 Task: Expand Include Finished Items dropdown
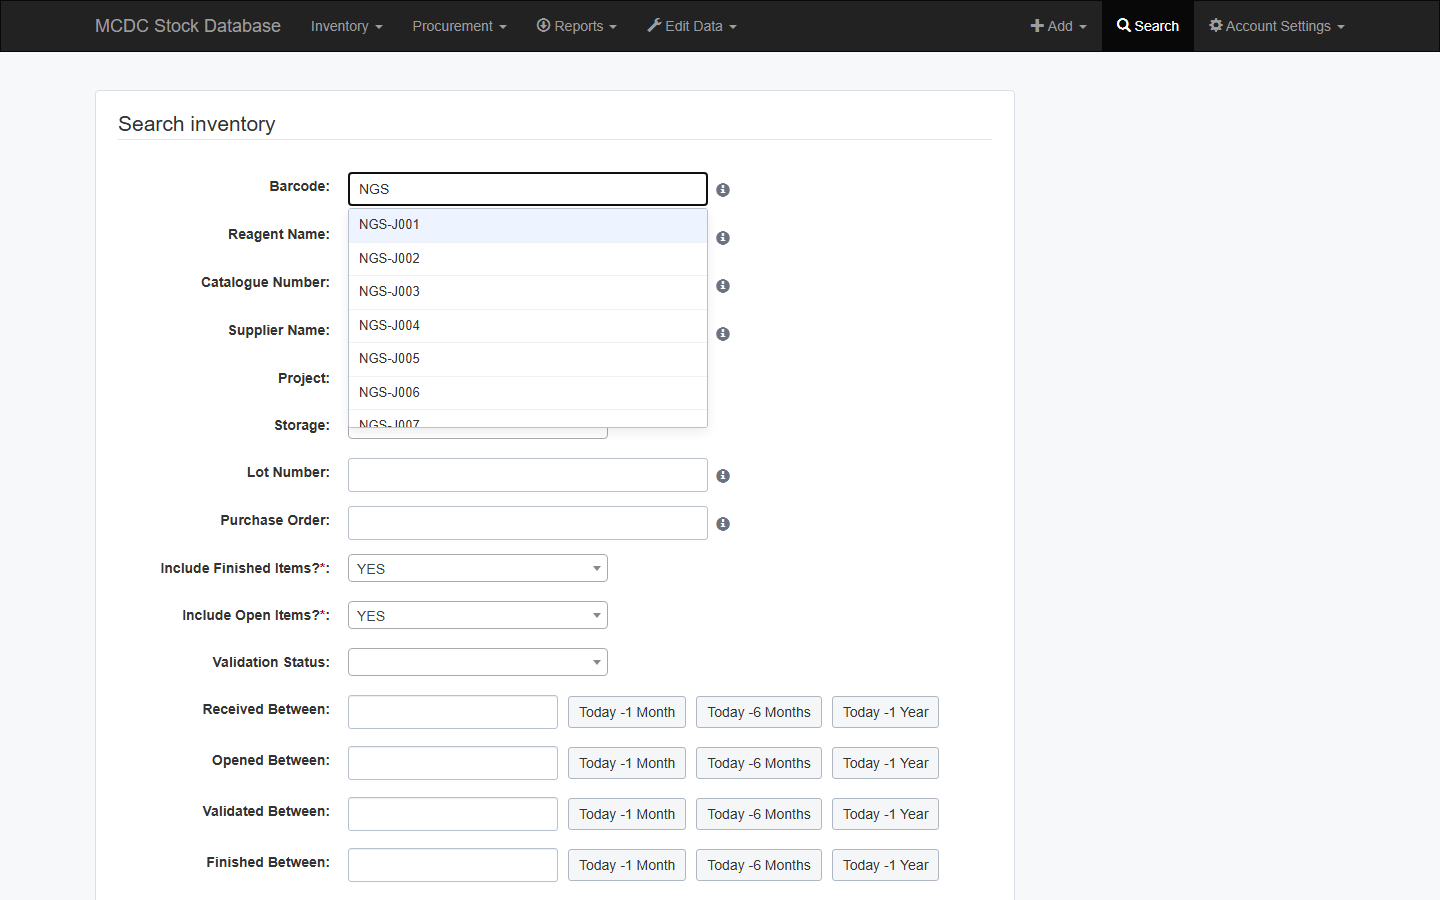[x=478, y=568]
